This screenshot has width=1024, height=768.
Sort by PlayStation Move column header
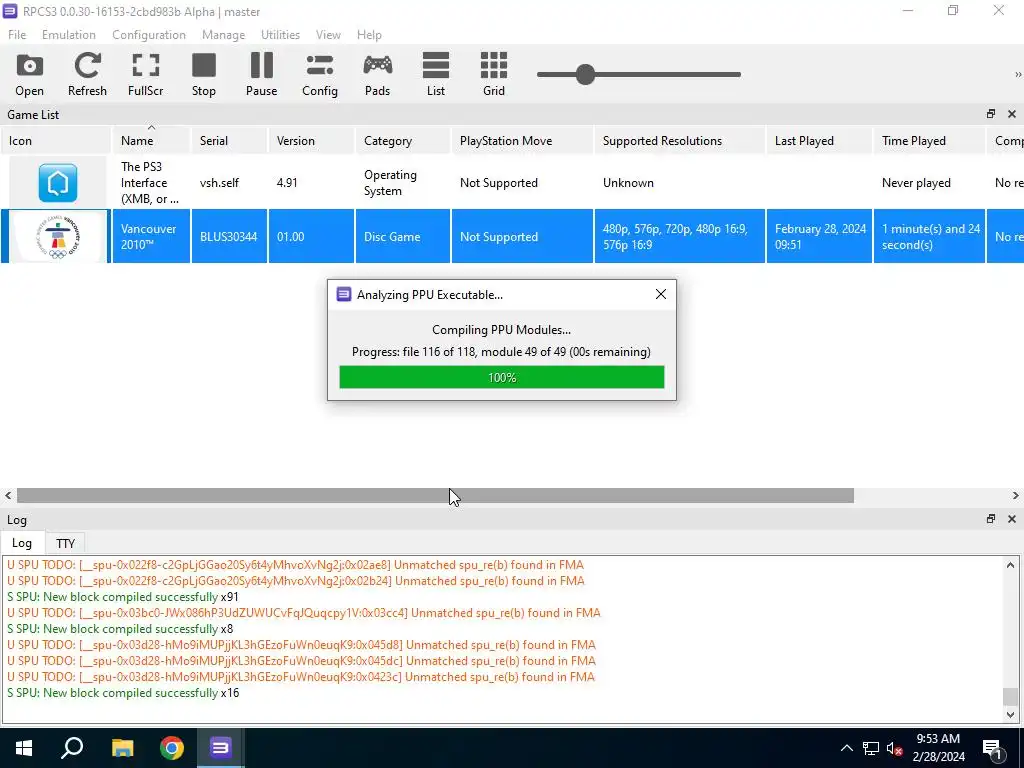(522, 140)
